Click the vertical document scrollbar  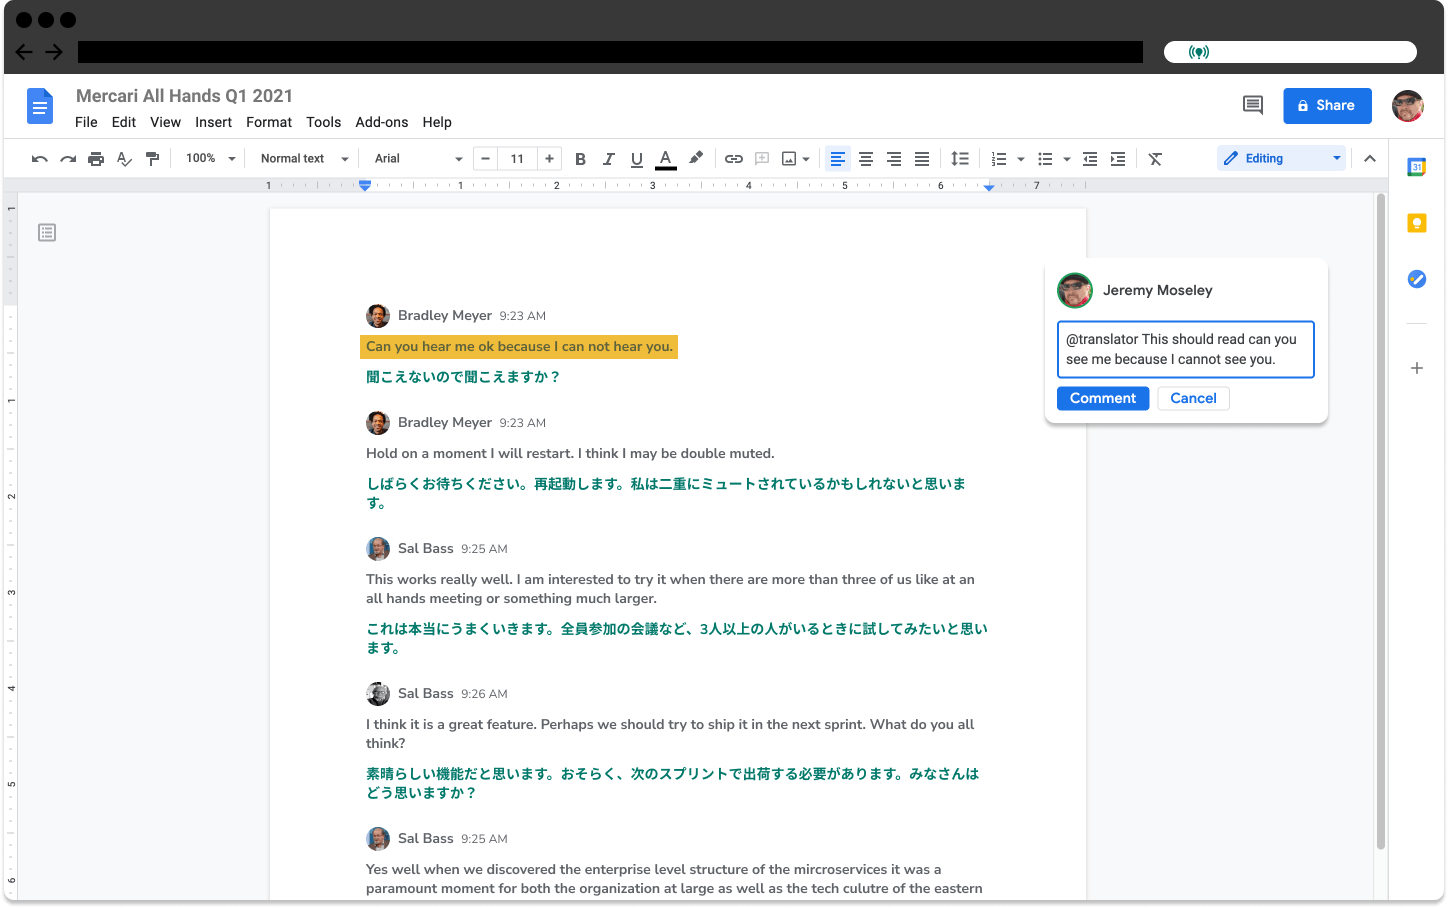pyautogui.click(x=1381, y=520)
